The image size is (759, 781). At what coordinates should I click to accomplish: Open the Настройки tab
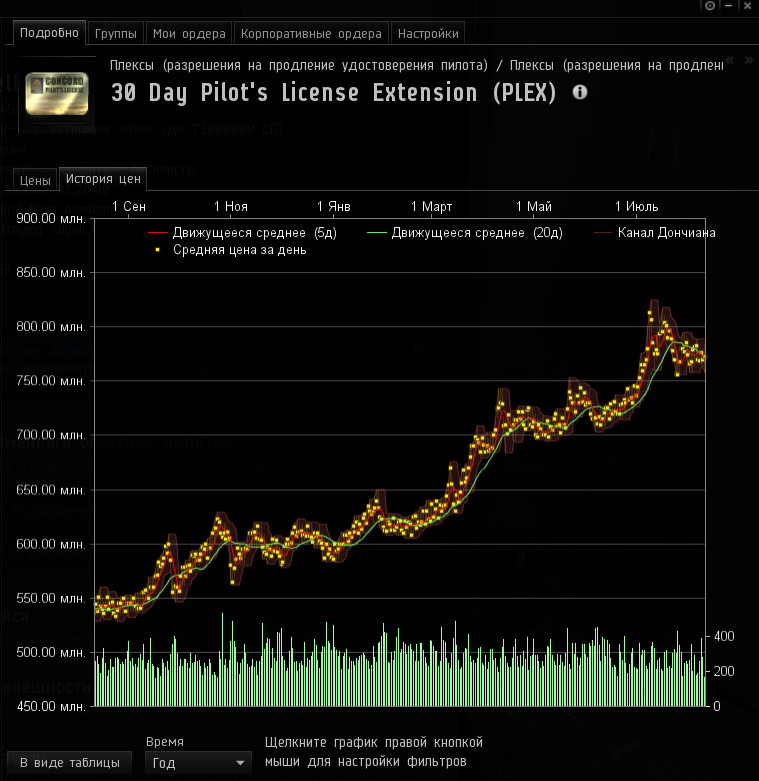(428, 34)
